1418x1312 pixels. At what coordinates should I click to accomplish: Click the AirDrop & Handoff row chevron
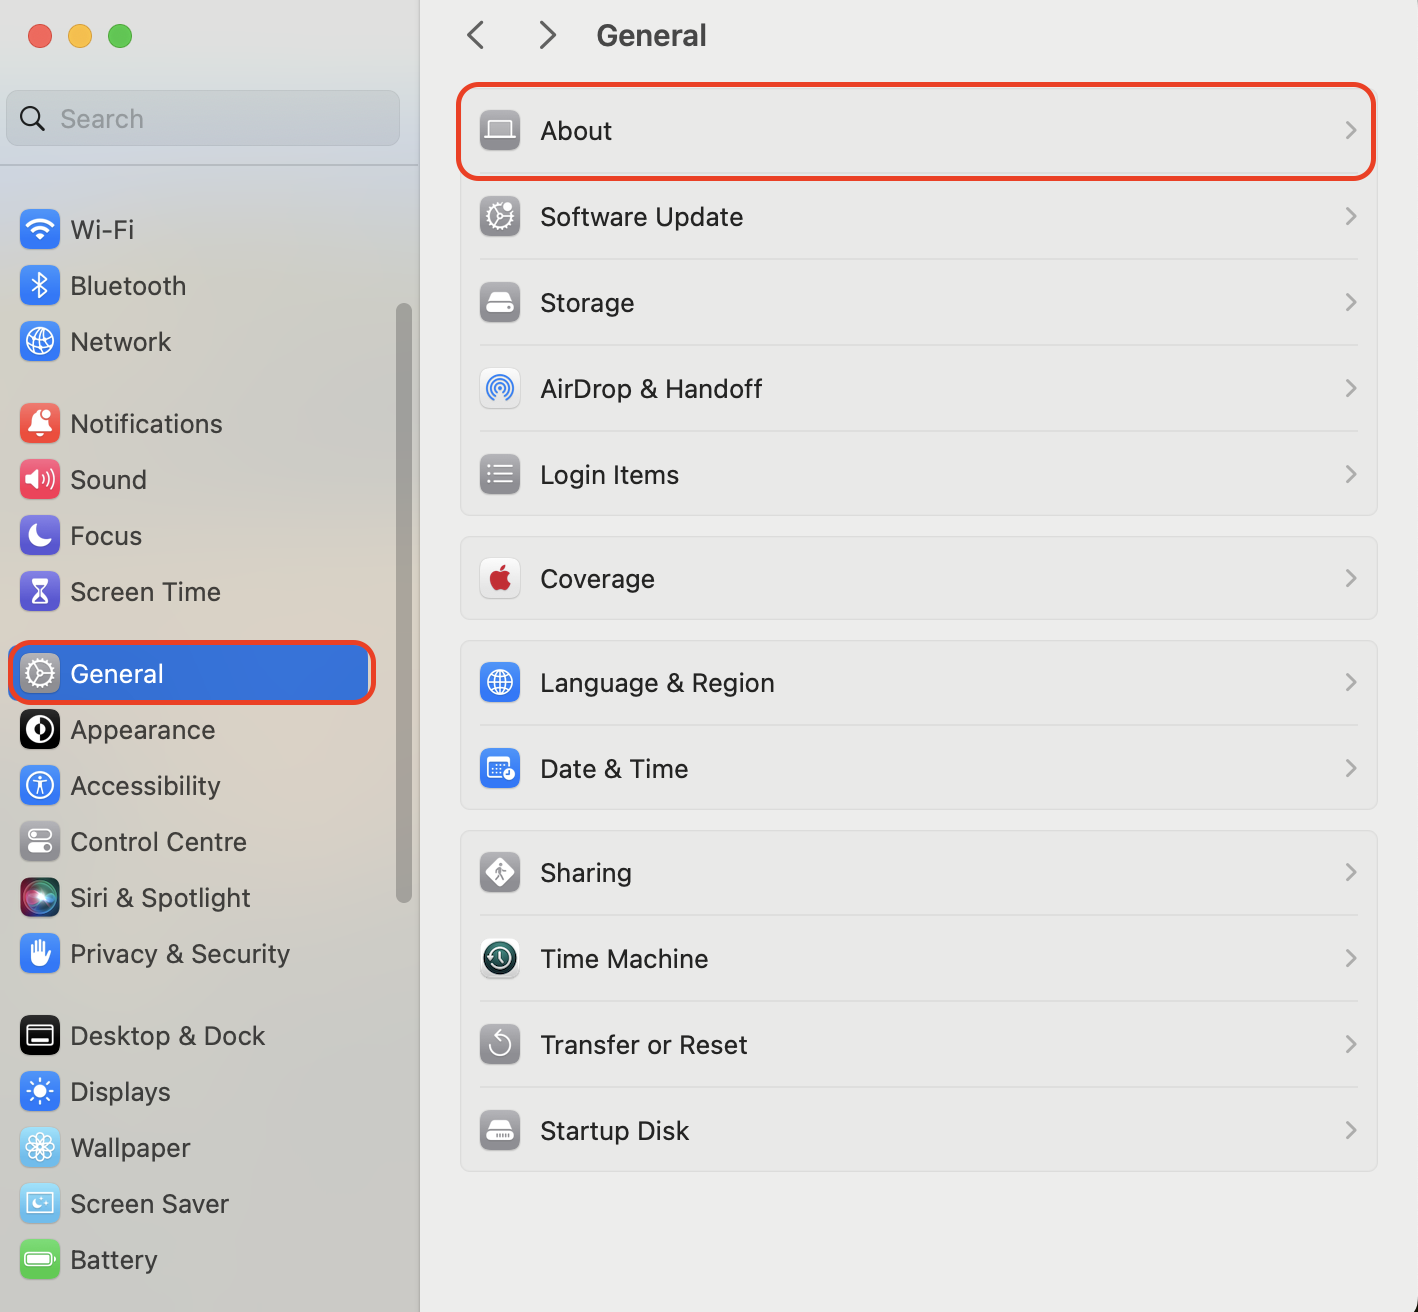click(1351, 389)
